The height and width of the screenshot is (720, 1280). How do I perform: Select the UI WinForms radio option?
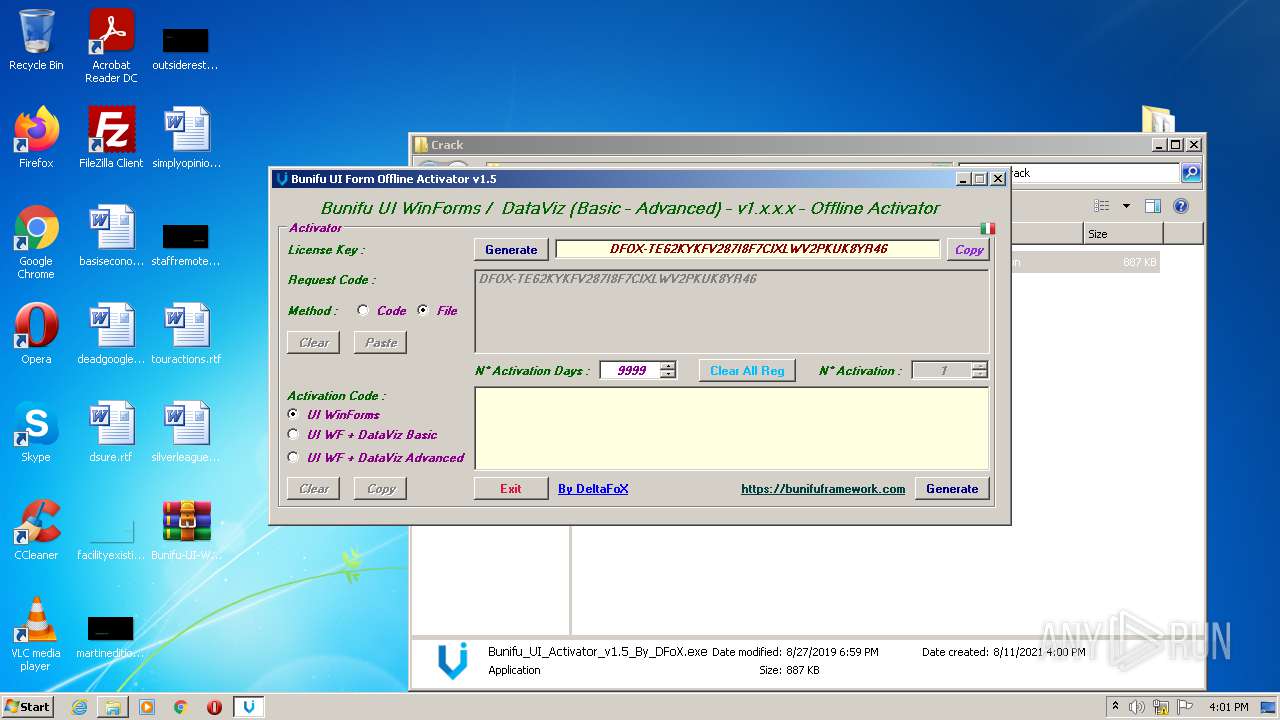point(293,414)
